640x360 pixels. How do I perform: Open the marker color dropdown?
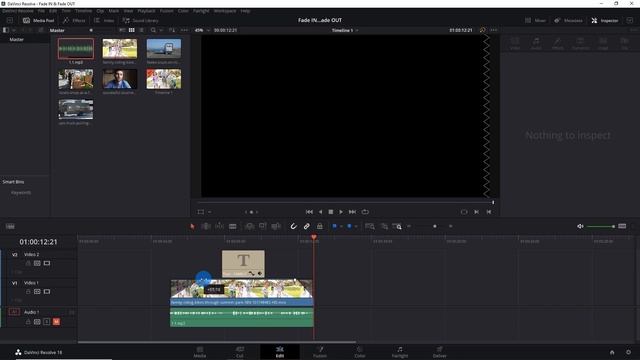pos(356,226)
